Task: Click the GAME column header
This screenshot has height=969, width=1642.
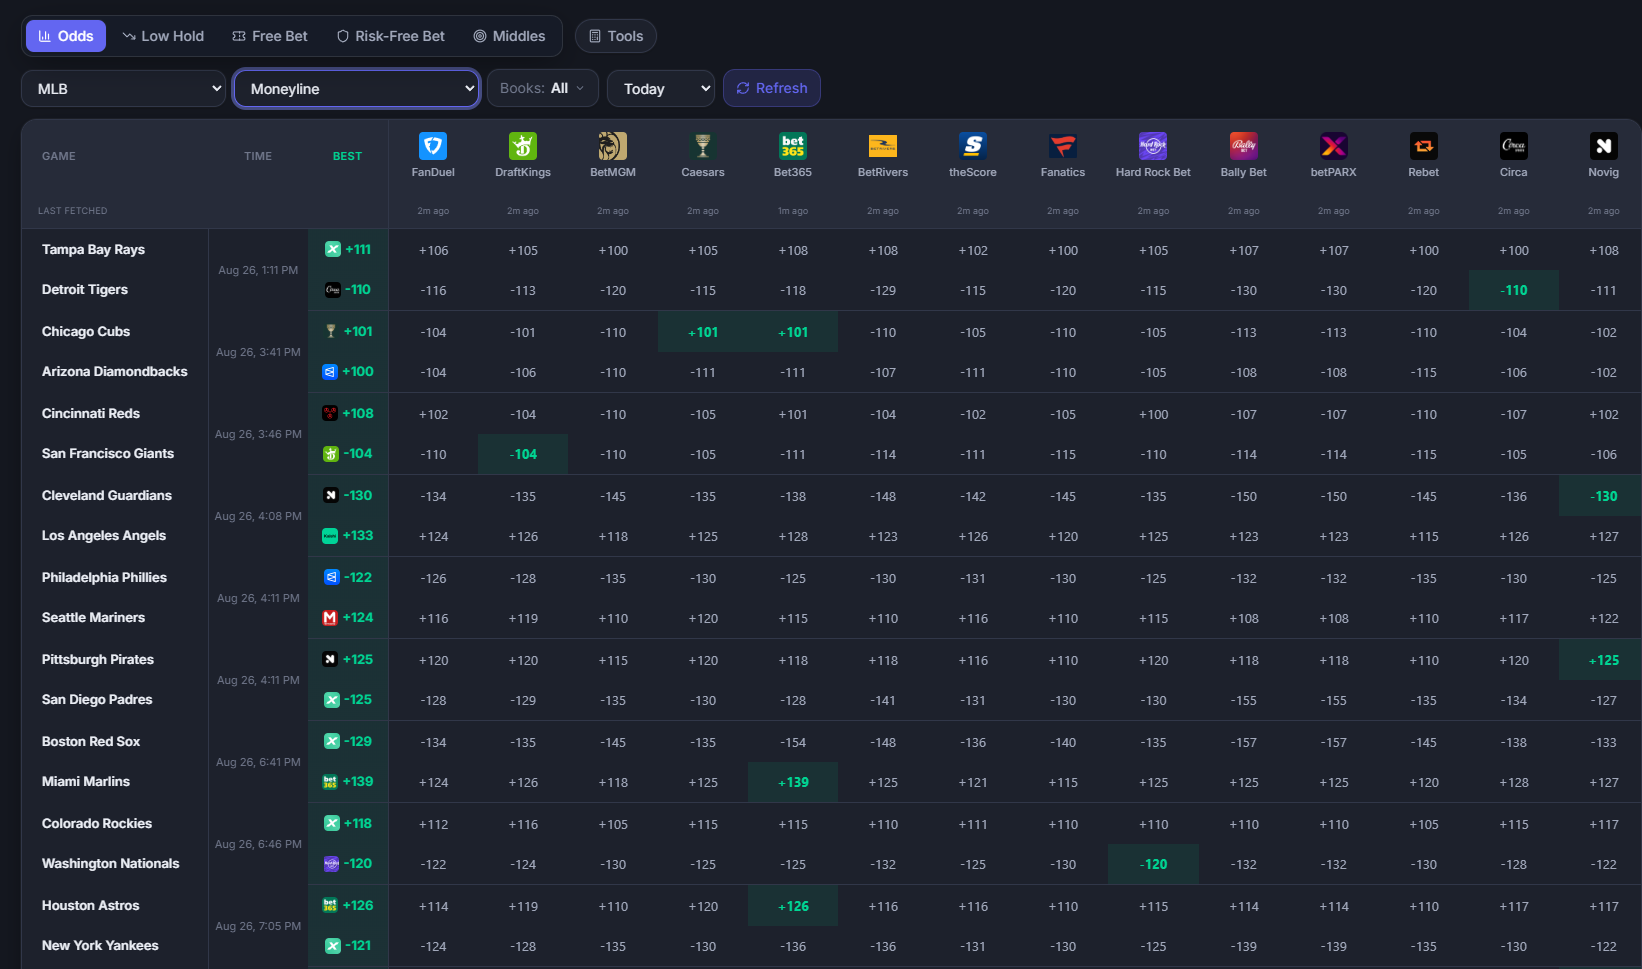Action: pos(59,156)
